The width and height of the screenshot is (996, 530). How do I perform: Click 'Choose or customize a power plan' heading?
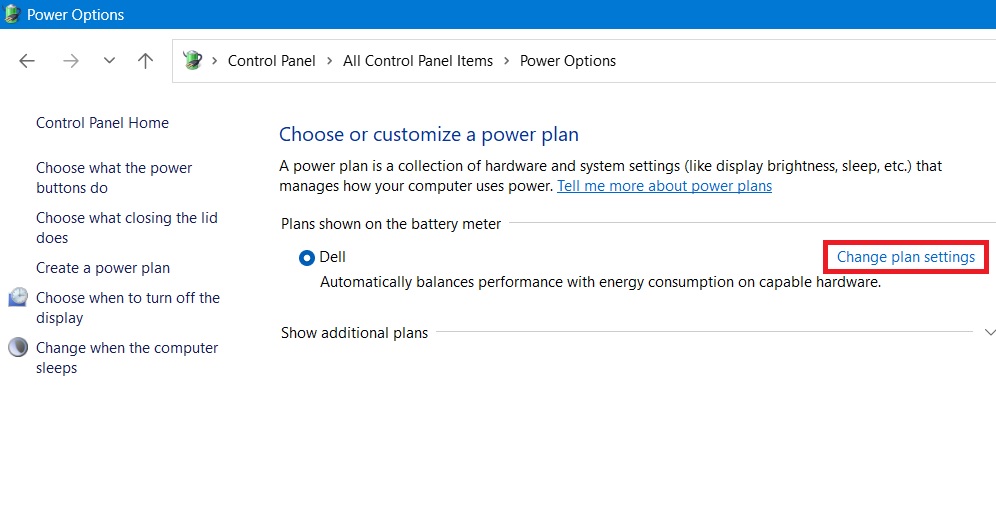click(x=429, y=135)
